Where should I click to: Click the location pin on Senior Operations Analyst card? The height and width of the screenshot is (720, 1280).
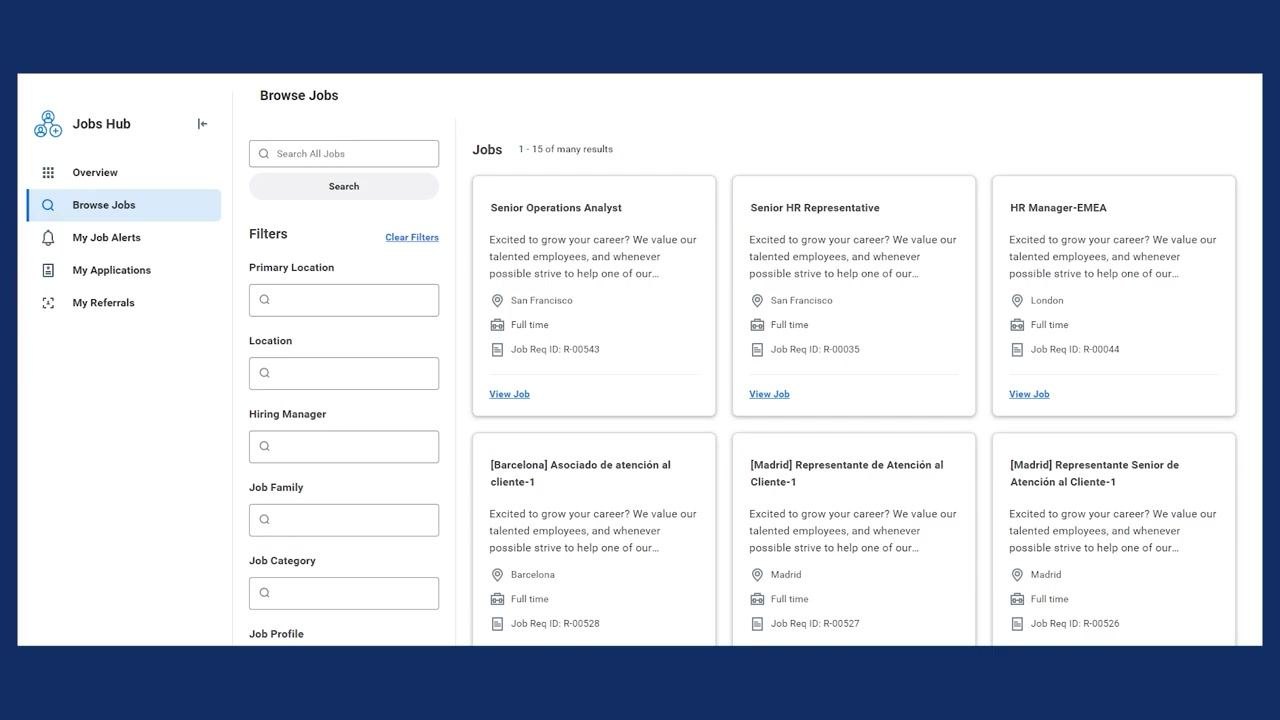pos(497,301)
